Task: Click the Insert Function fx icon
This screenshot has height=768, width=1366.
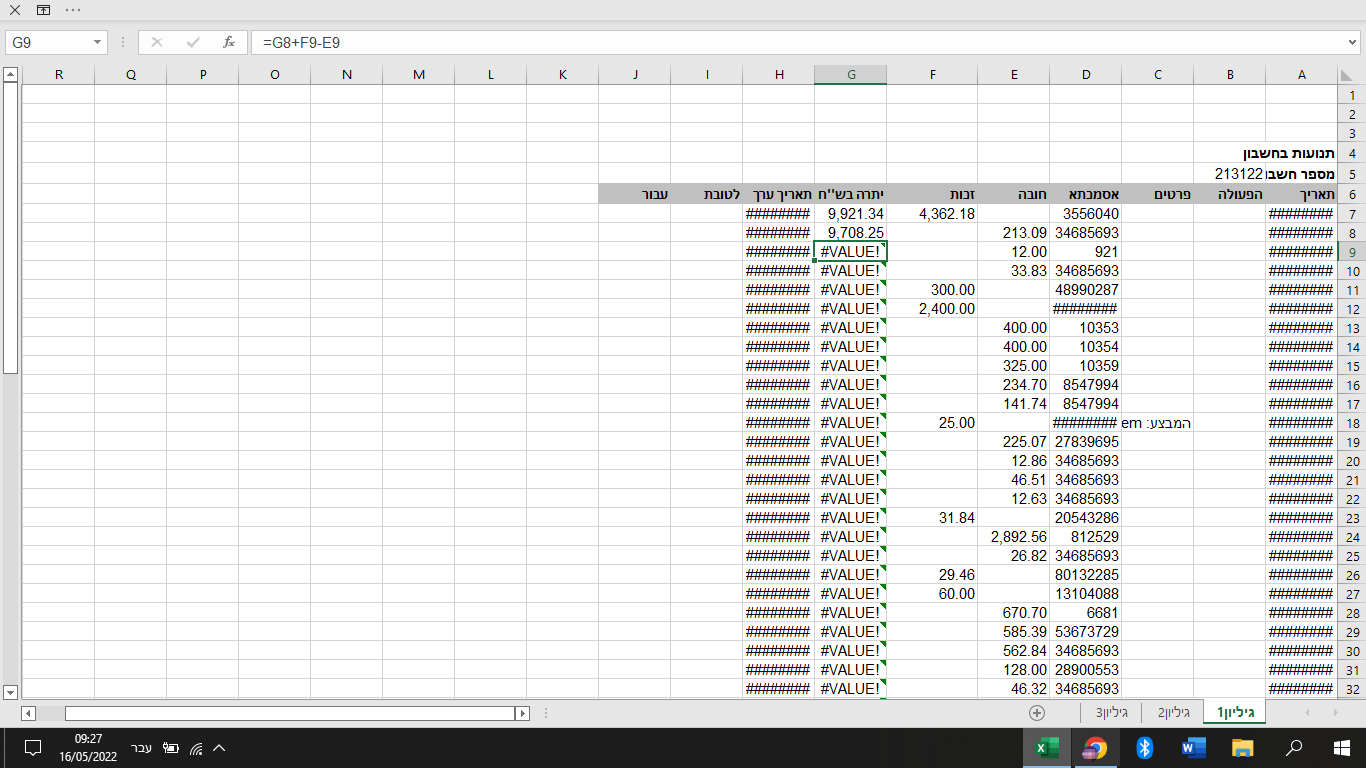Action: pyautogui.click(x=228, y=42)
